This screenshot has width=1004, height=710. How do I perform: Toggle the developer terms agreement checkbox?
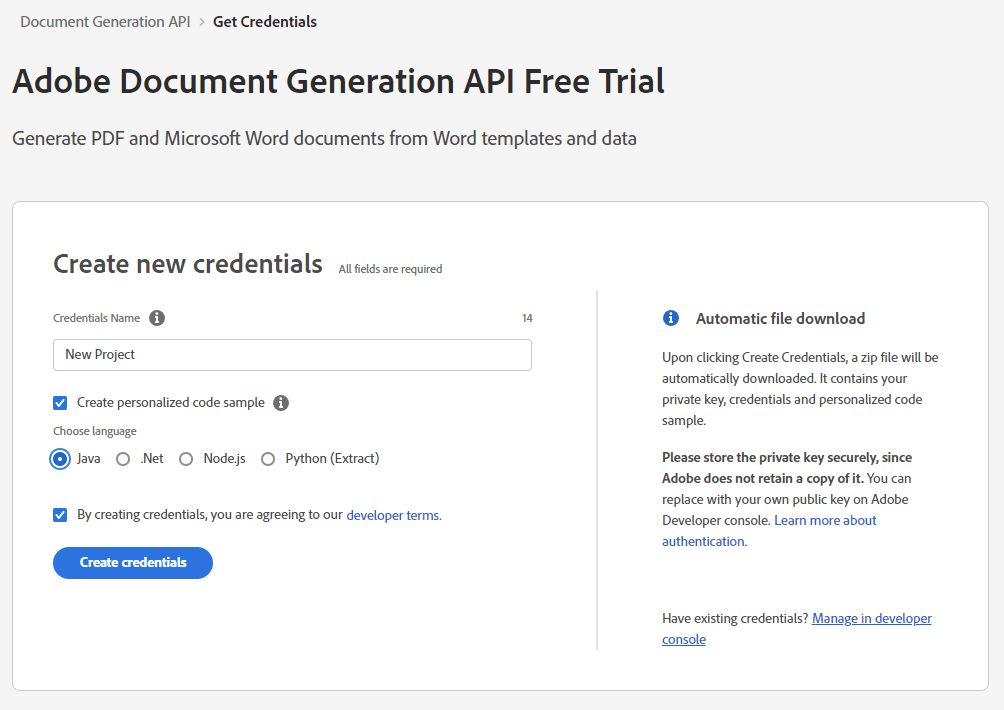[60, 515]
